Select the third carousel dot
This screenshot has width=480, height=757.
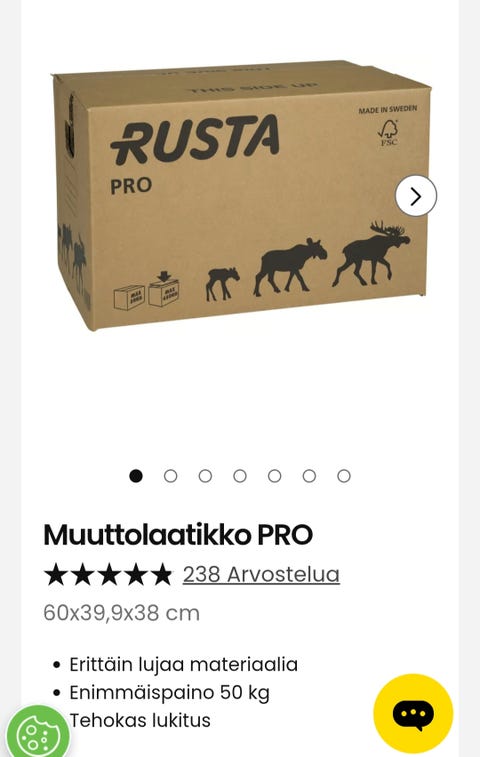coord(205,476)
